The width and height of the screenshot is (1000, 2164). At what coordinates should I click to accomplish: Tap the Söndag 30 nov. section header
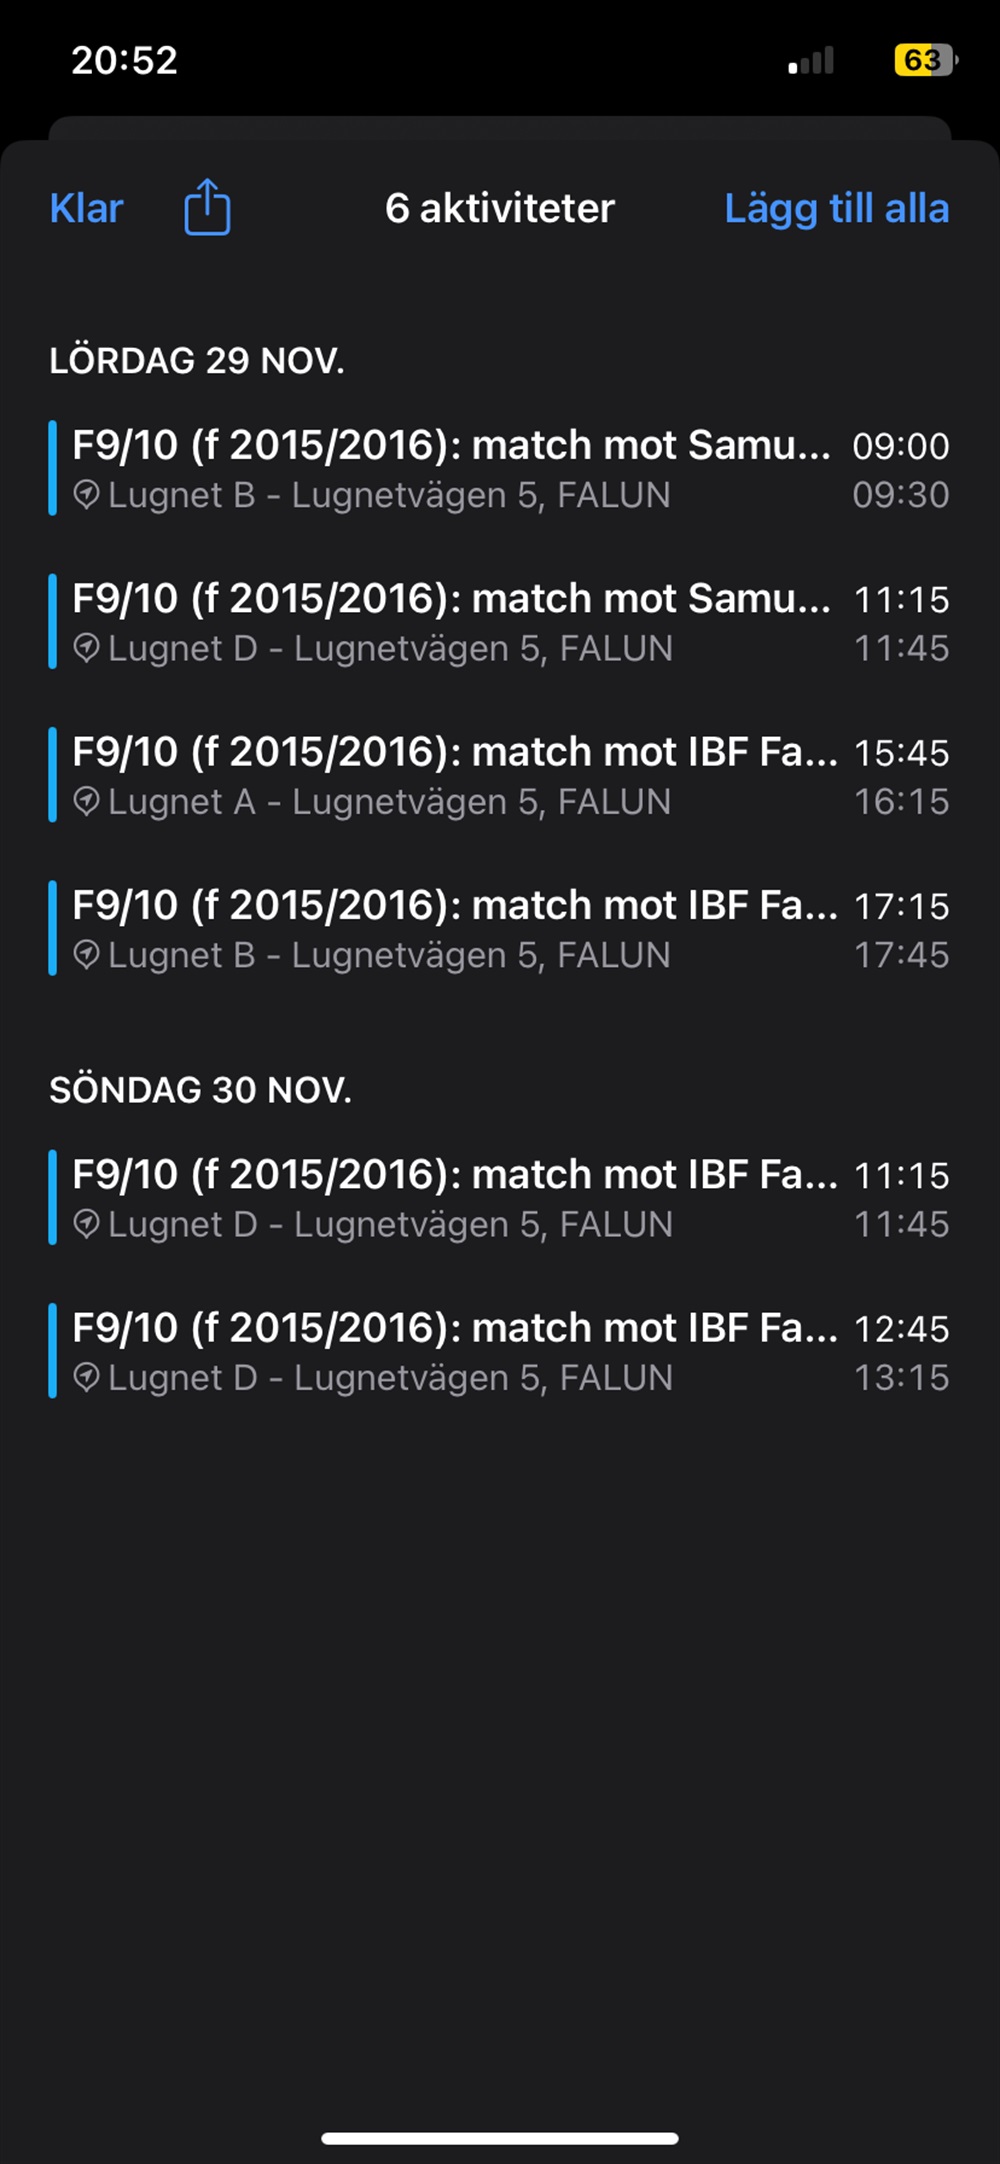tap(200, 1090)
